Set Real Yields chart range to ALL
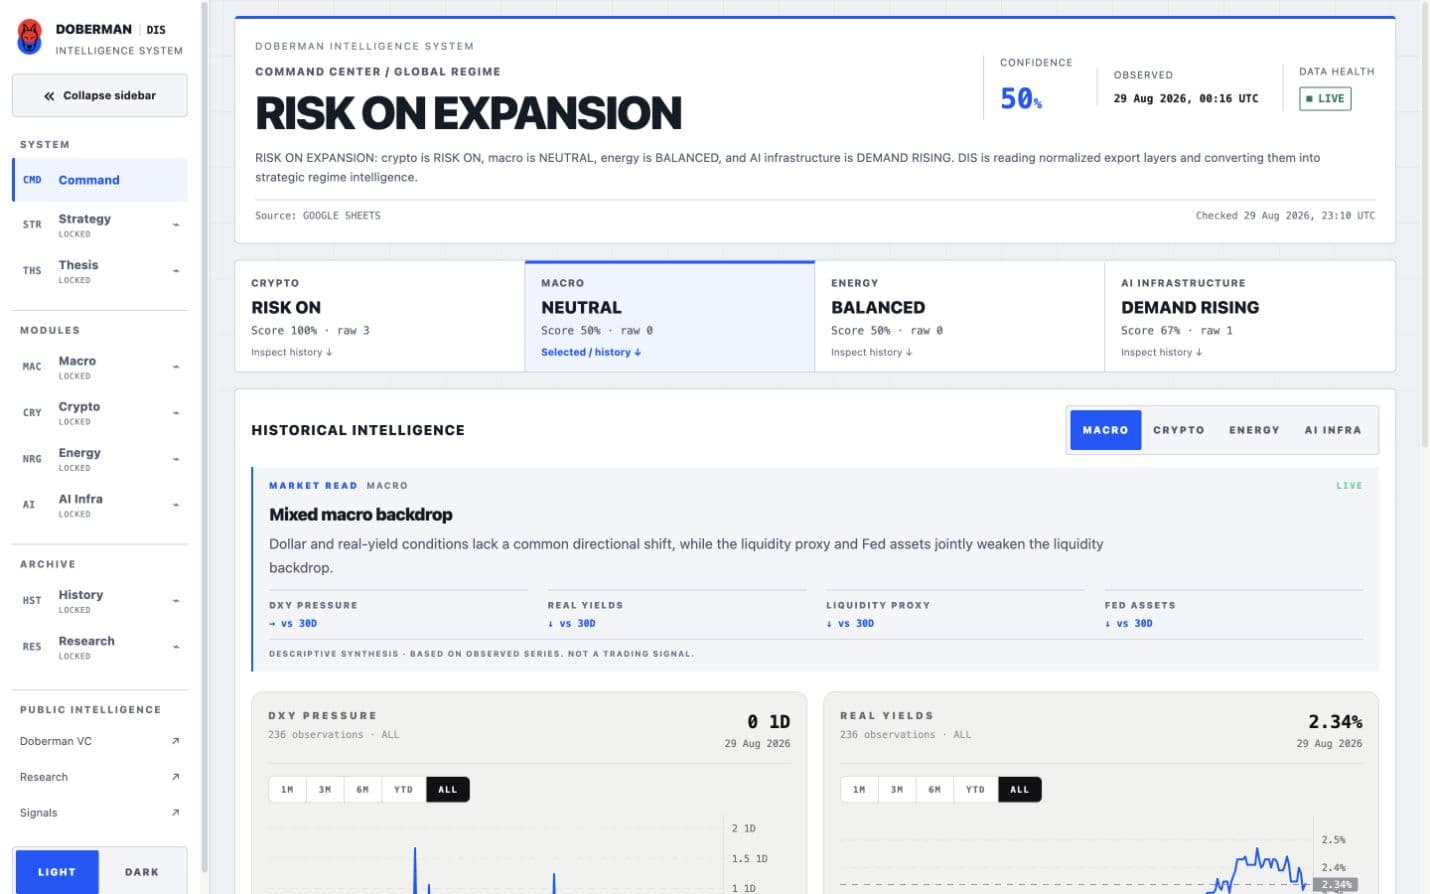Image resolution: width=1430 pixels, height=894 pixels. pos(1019,790)
